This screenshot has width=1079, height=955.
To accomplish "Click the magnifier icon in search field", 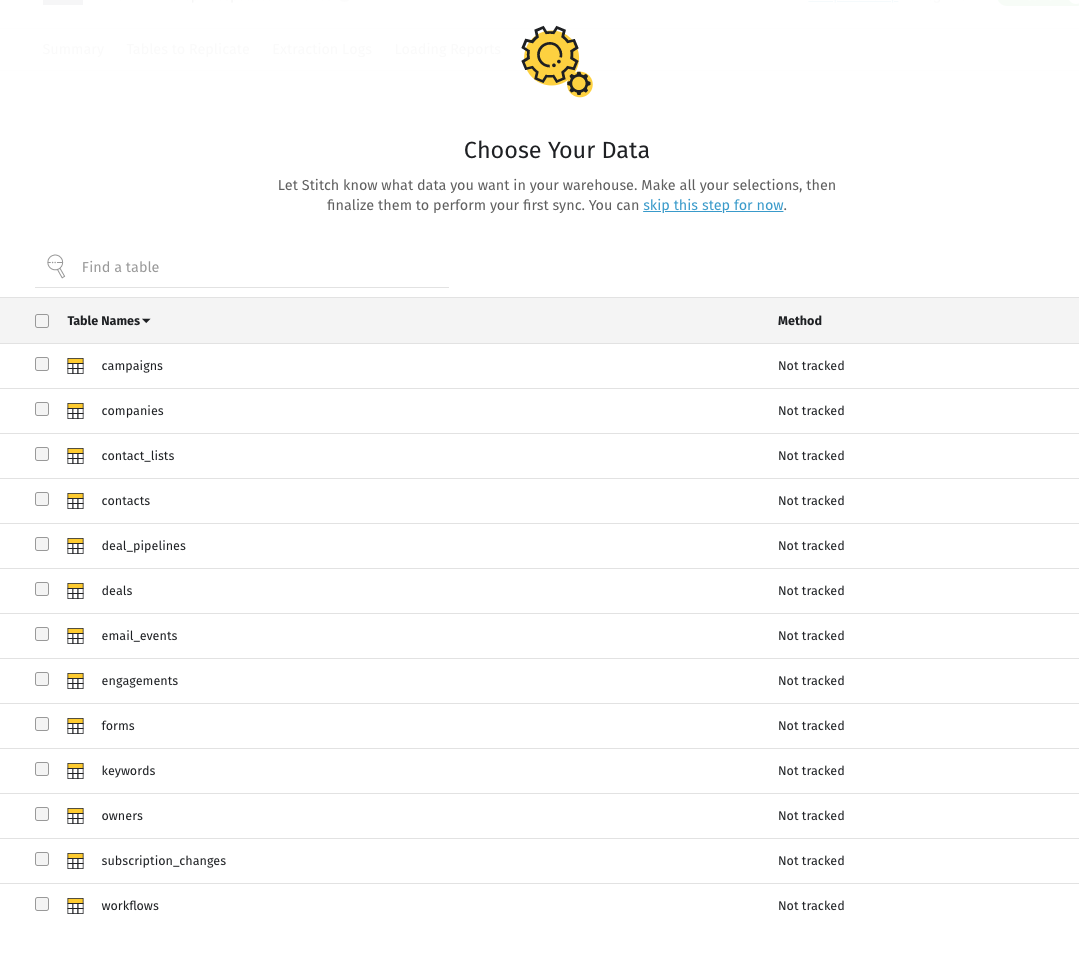I will point(56,266).
